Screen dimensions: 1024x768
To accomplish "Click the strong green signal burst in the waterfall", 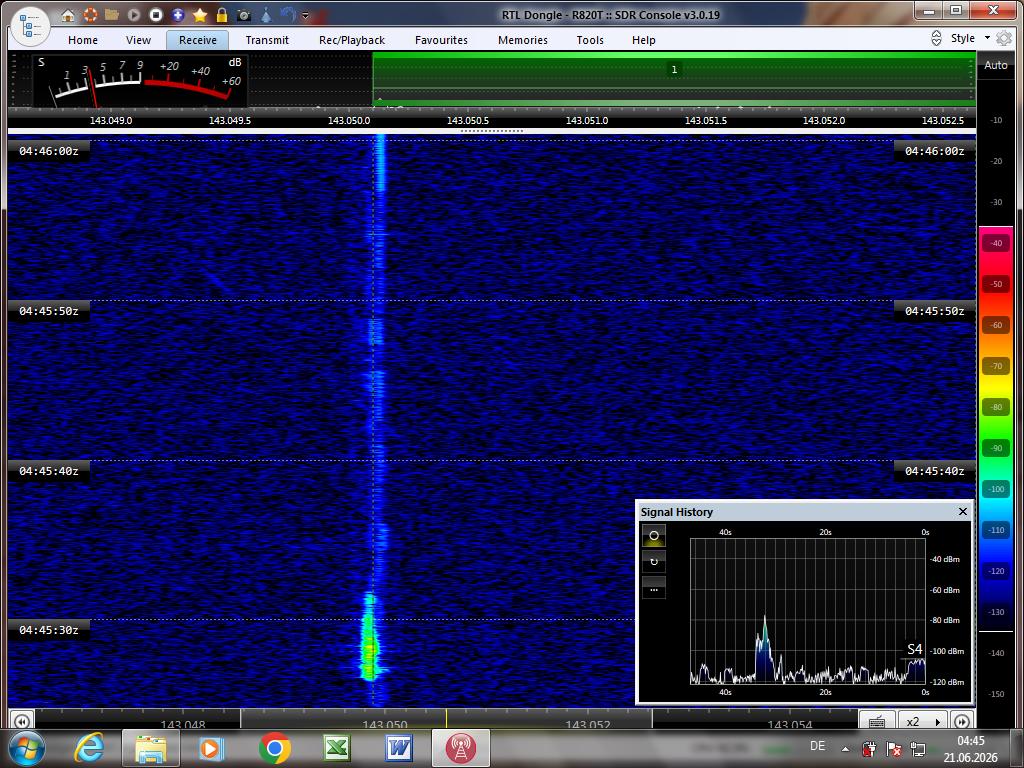I will 370,643.
